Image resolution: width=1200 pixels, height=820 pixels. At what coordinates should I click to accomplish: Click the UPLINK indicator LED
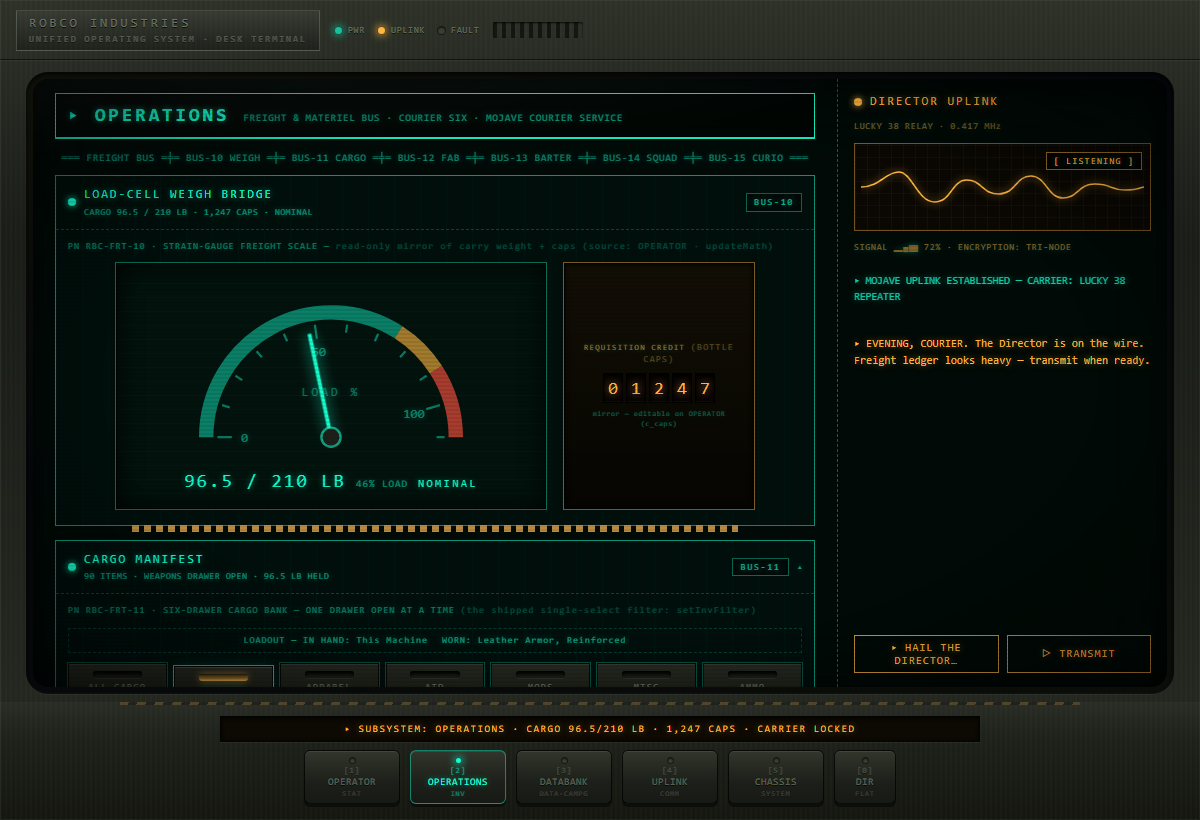pyautogui.click(x=381, y=30)
